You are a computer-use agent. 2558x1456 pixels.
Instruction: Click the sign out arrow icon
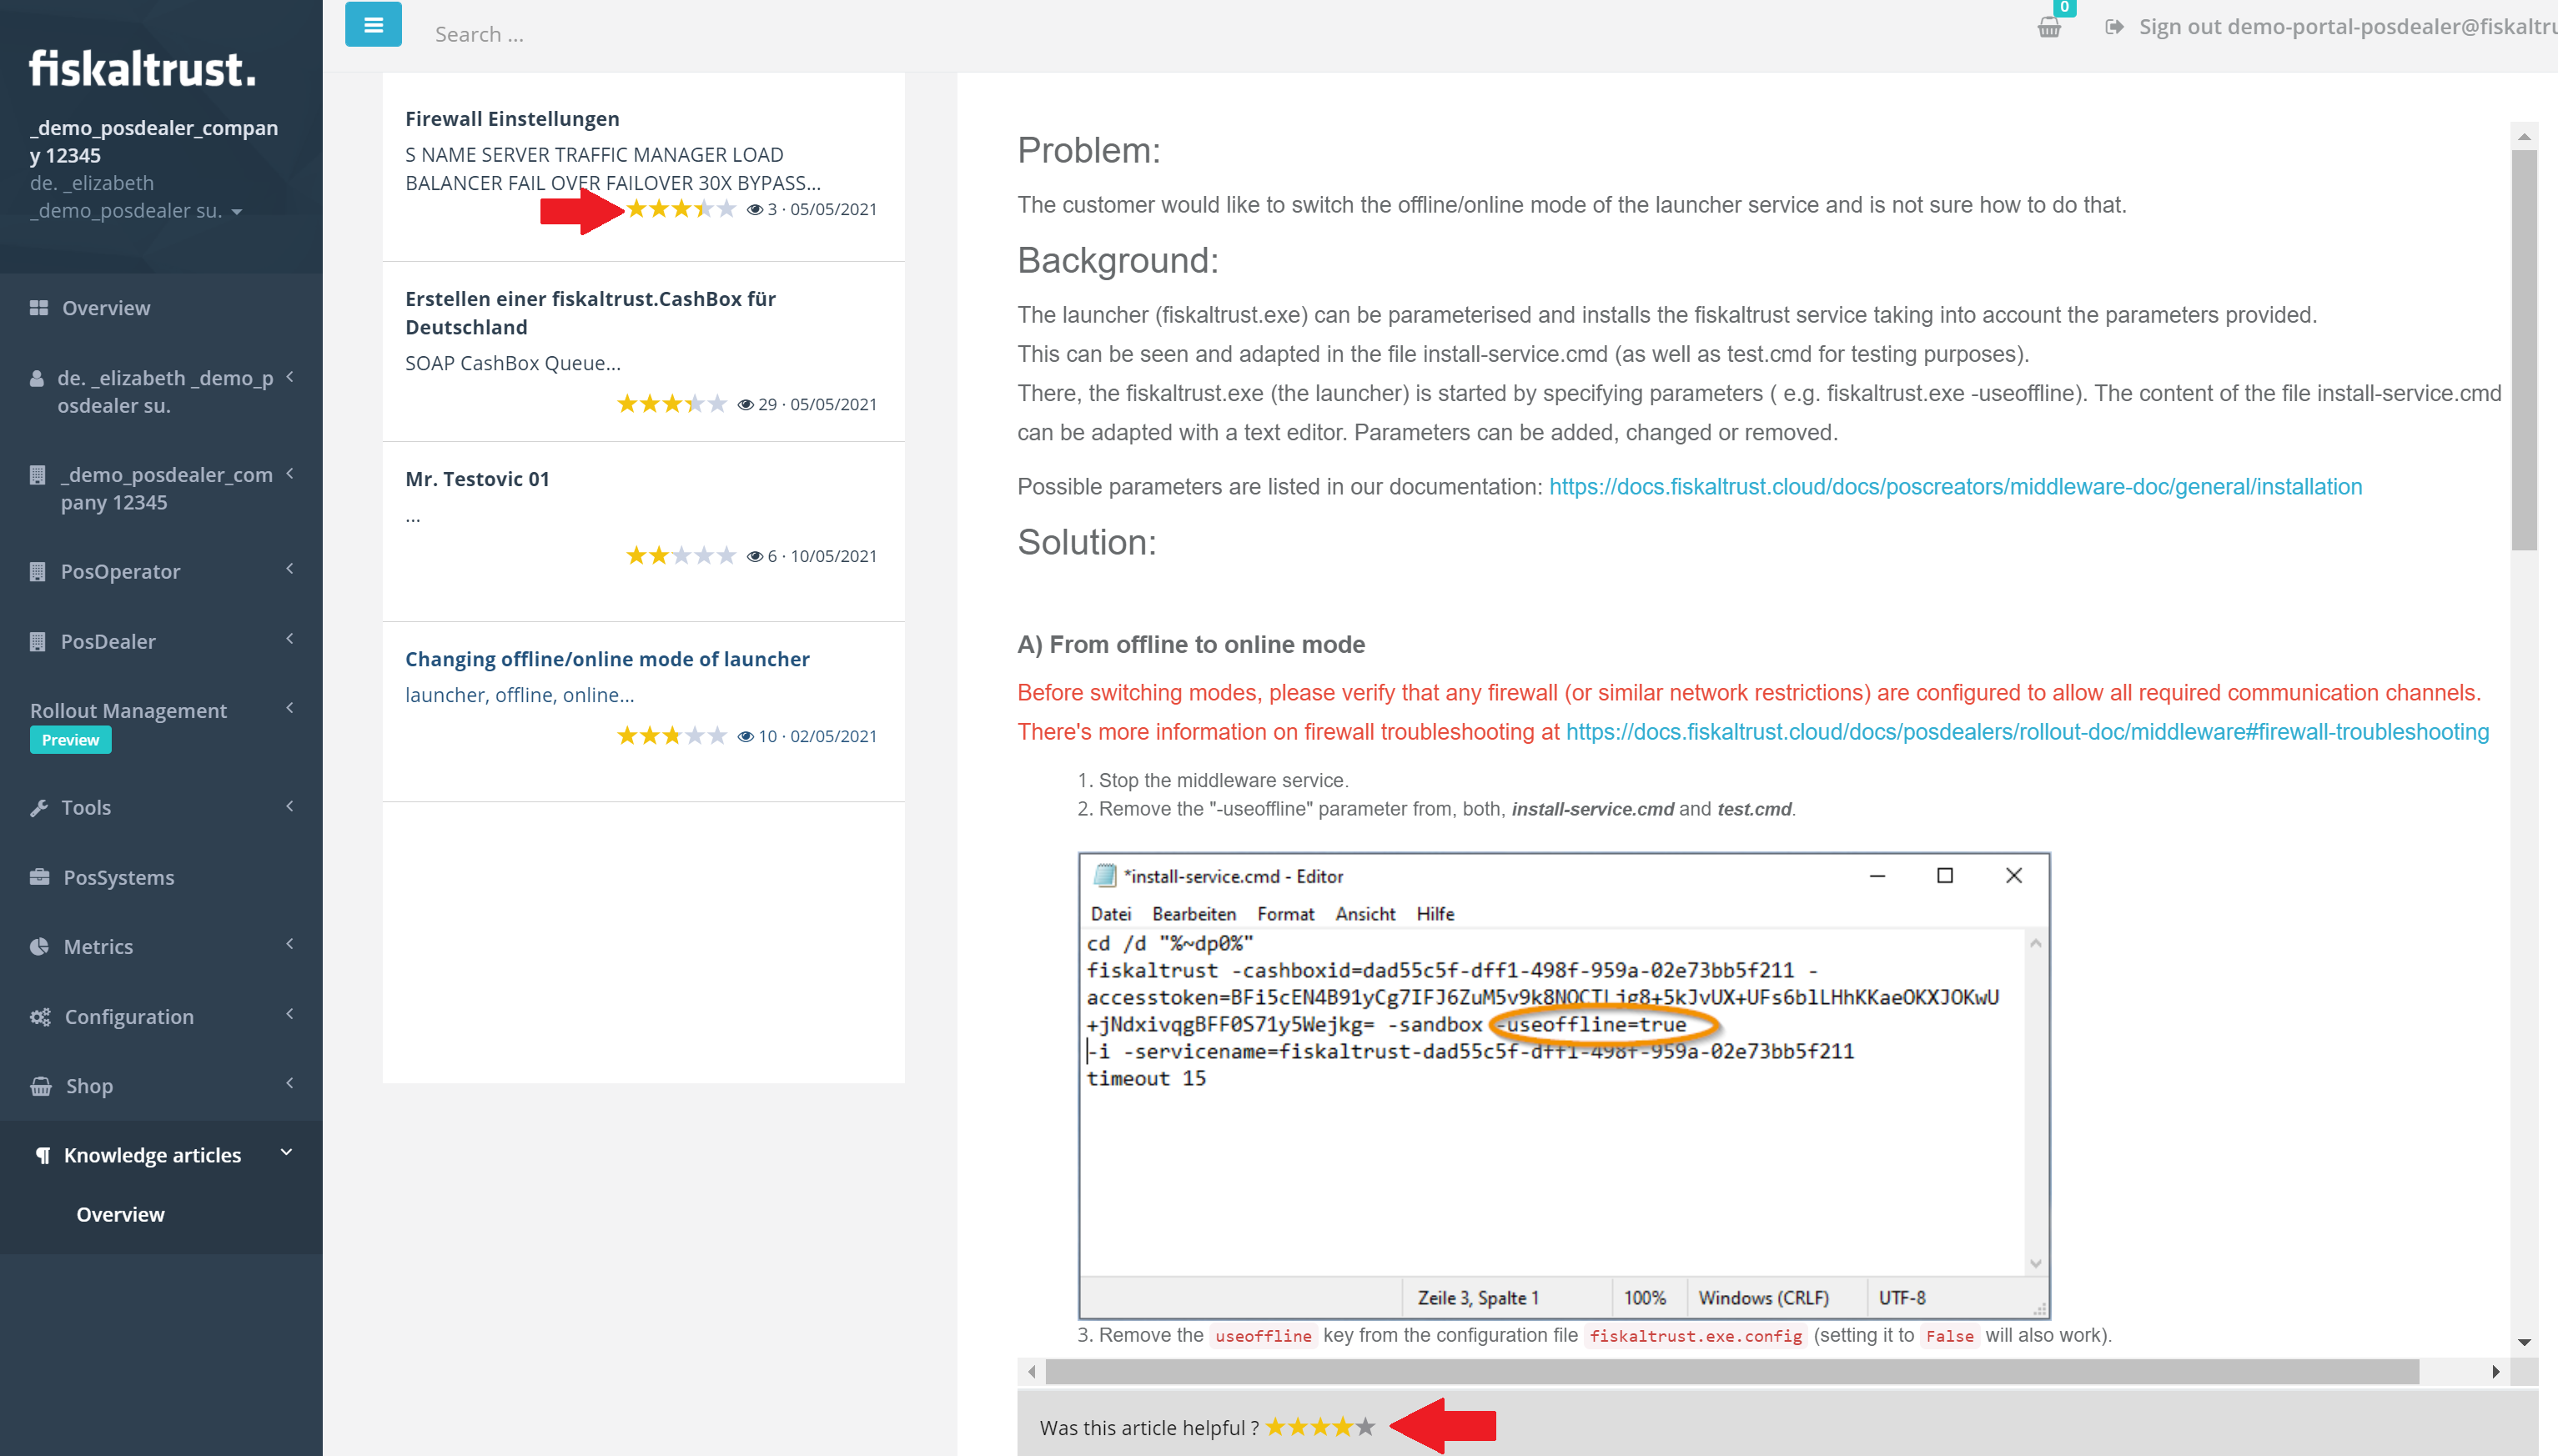point(2114,27)
